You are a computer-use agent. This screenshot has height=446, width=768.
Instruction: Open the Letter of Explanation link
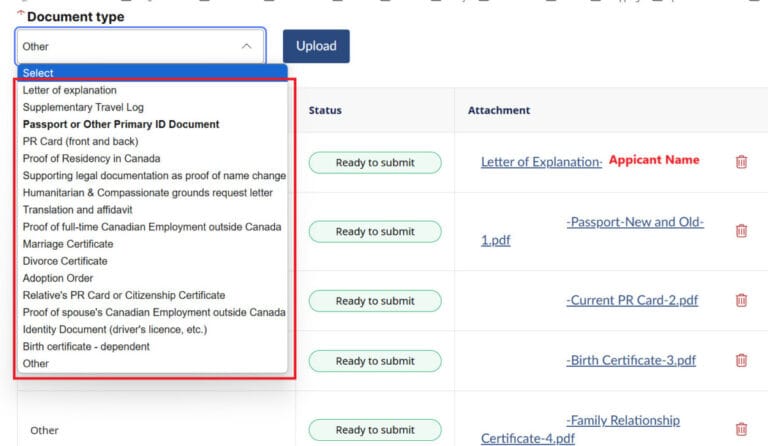541,162
